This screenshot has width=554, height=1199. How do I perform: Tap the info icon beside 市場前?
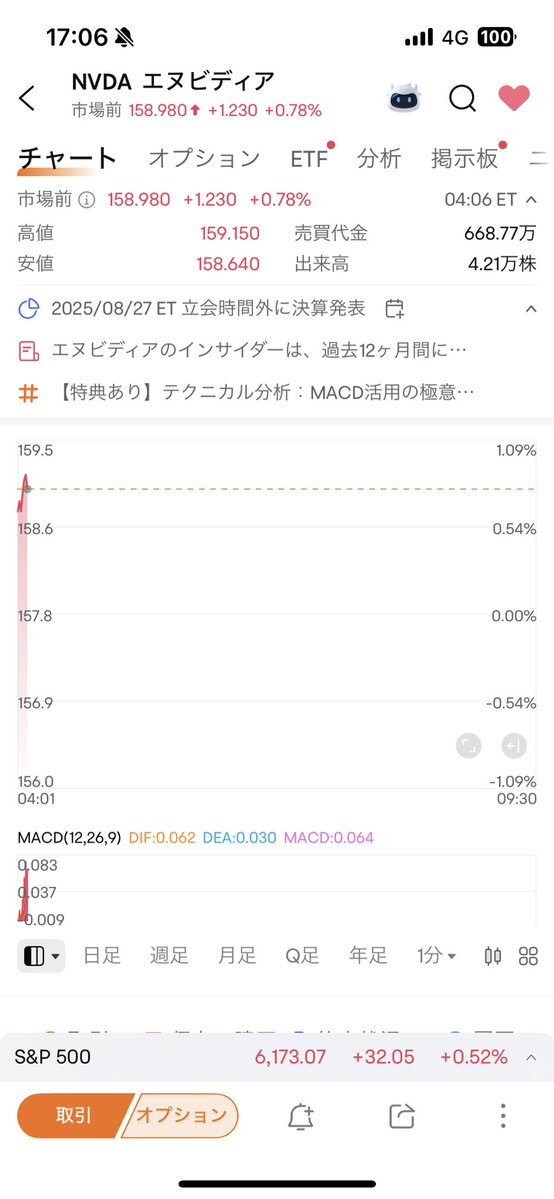[x=87, y=200]
